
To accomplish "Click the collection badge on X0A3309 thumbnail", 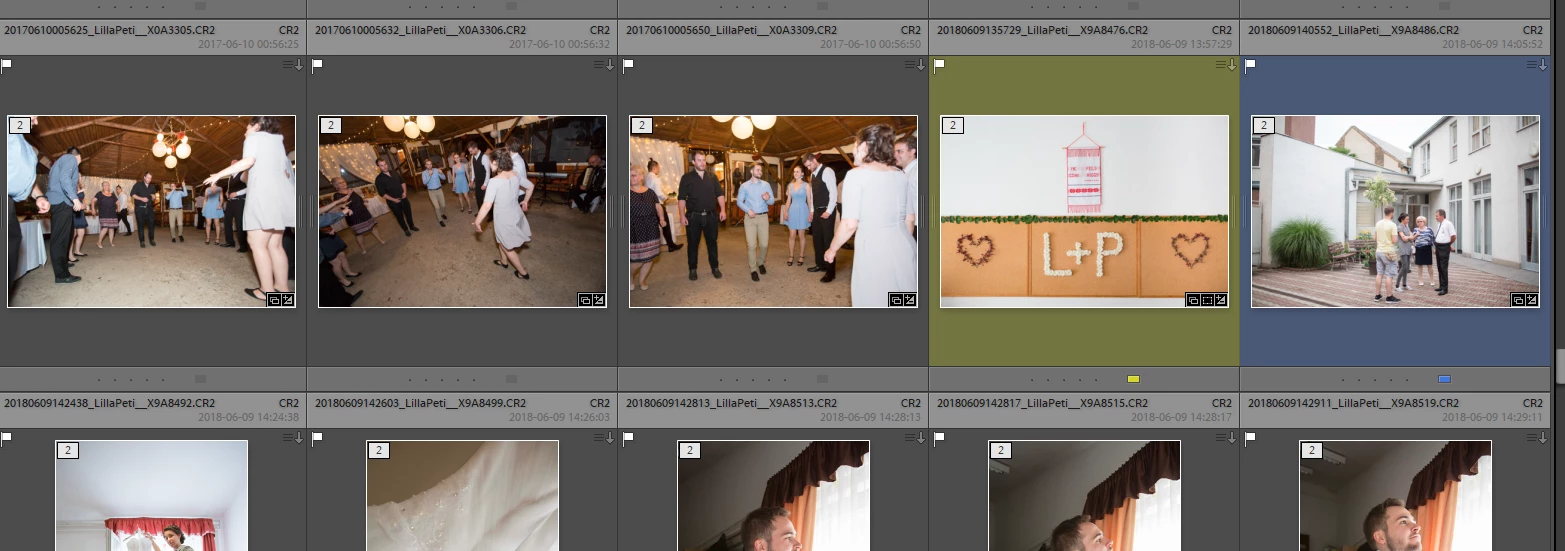I will click(x=897, y=299).
